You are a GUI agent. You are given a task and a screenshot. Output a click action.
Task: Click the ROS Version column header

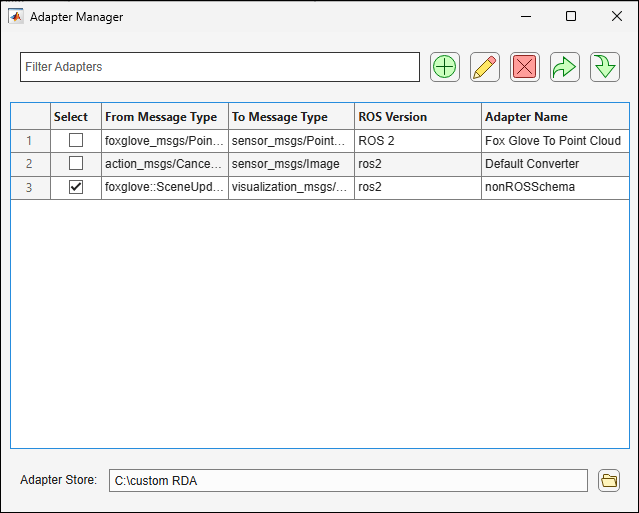(x=418, y=117)
